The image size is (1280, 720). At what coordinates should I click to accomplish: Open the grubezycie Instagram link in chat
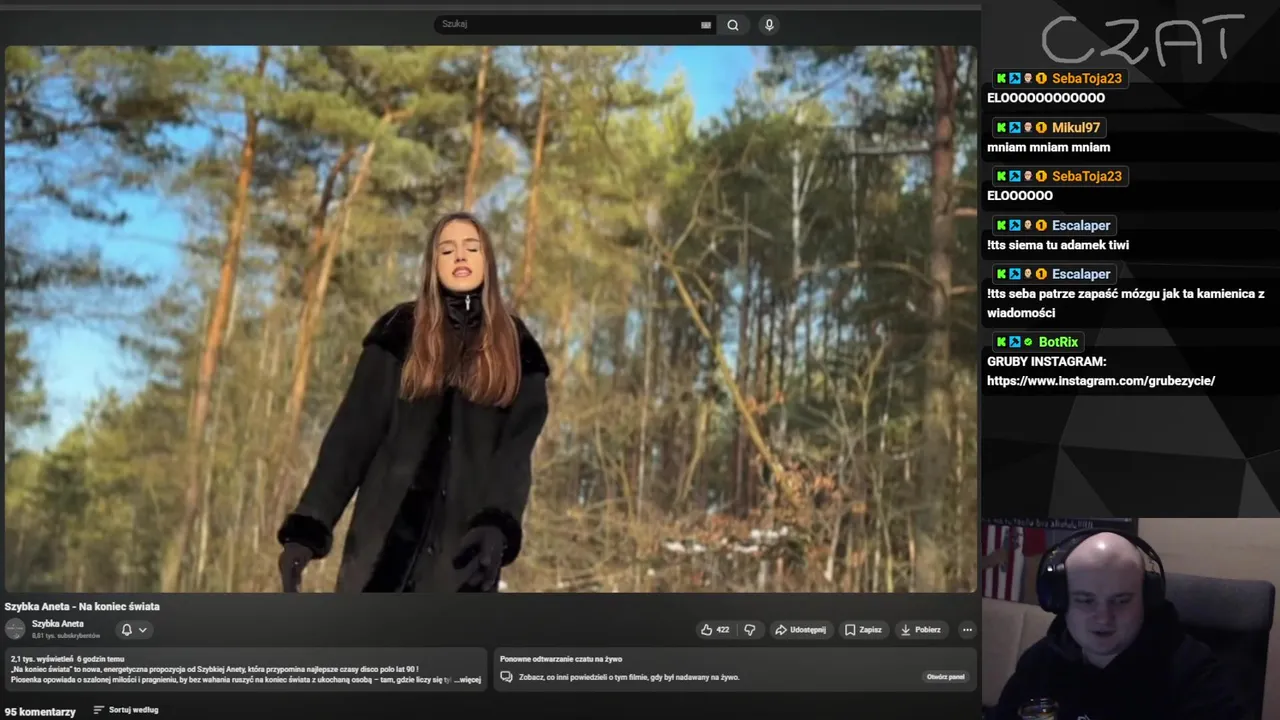1101,381
